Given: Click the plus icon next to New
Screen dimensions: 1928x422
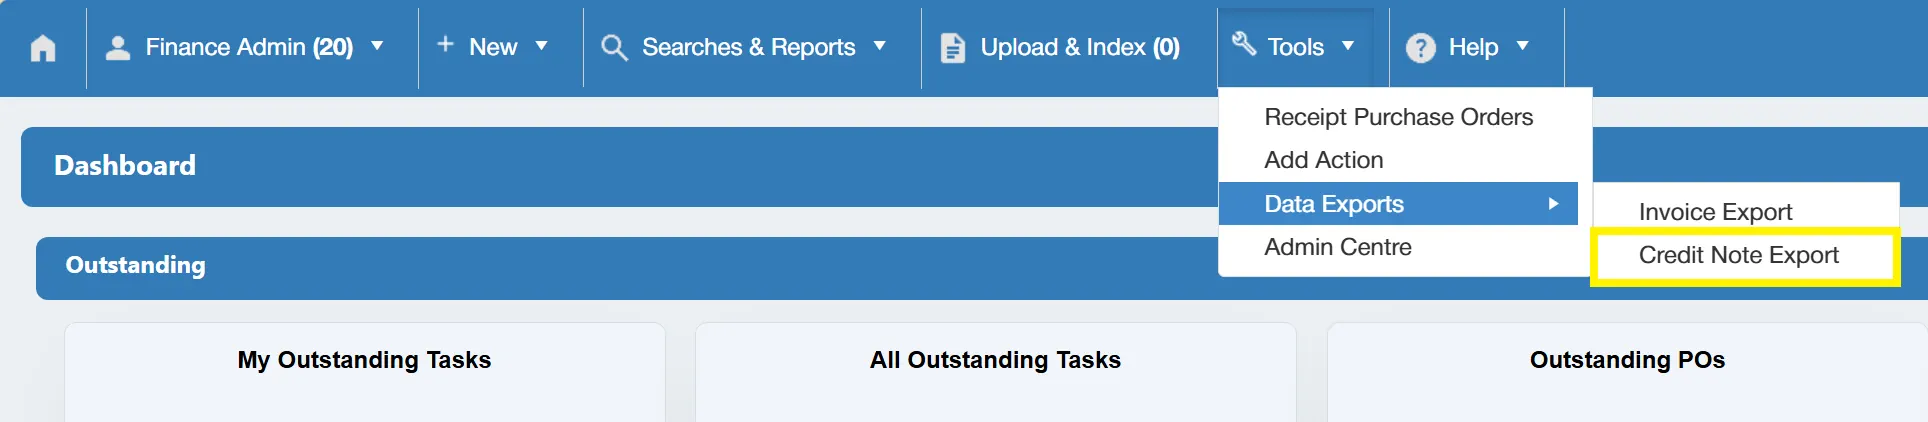Looking at the screenshot, I should [x=446, y=44].
